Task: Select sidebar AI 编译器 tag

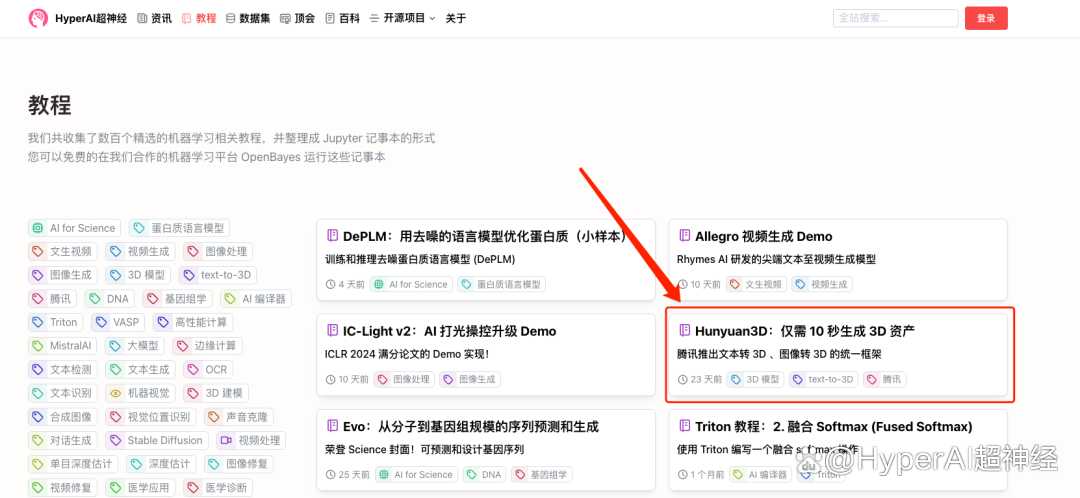Action: [x=256, y=298]
